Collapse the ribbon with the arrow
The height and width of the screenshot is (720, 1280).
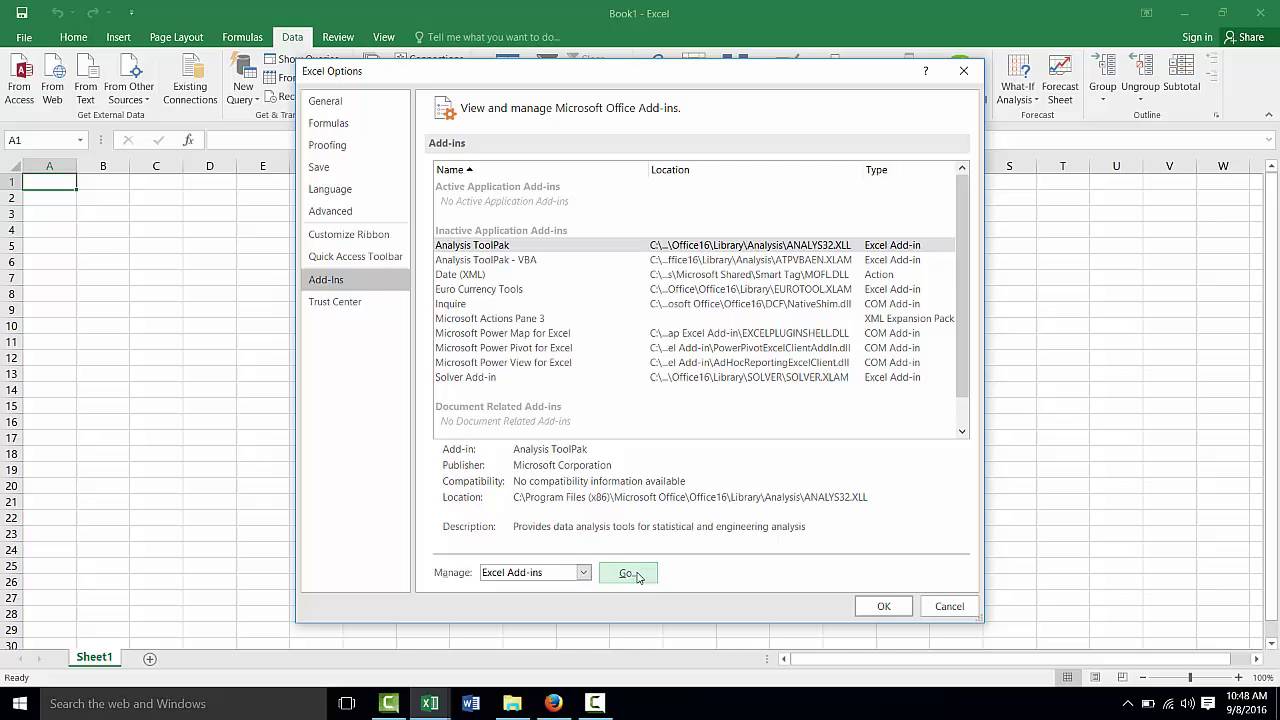1268,115
